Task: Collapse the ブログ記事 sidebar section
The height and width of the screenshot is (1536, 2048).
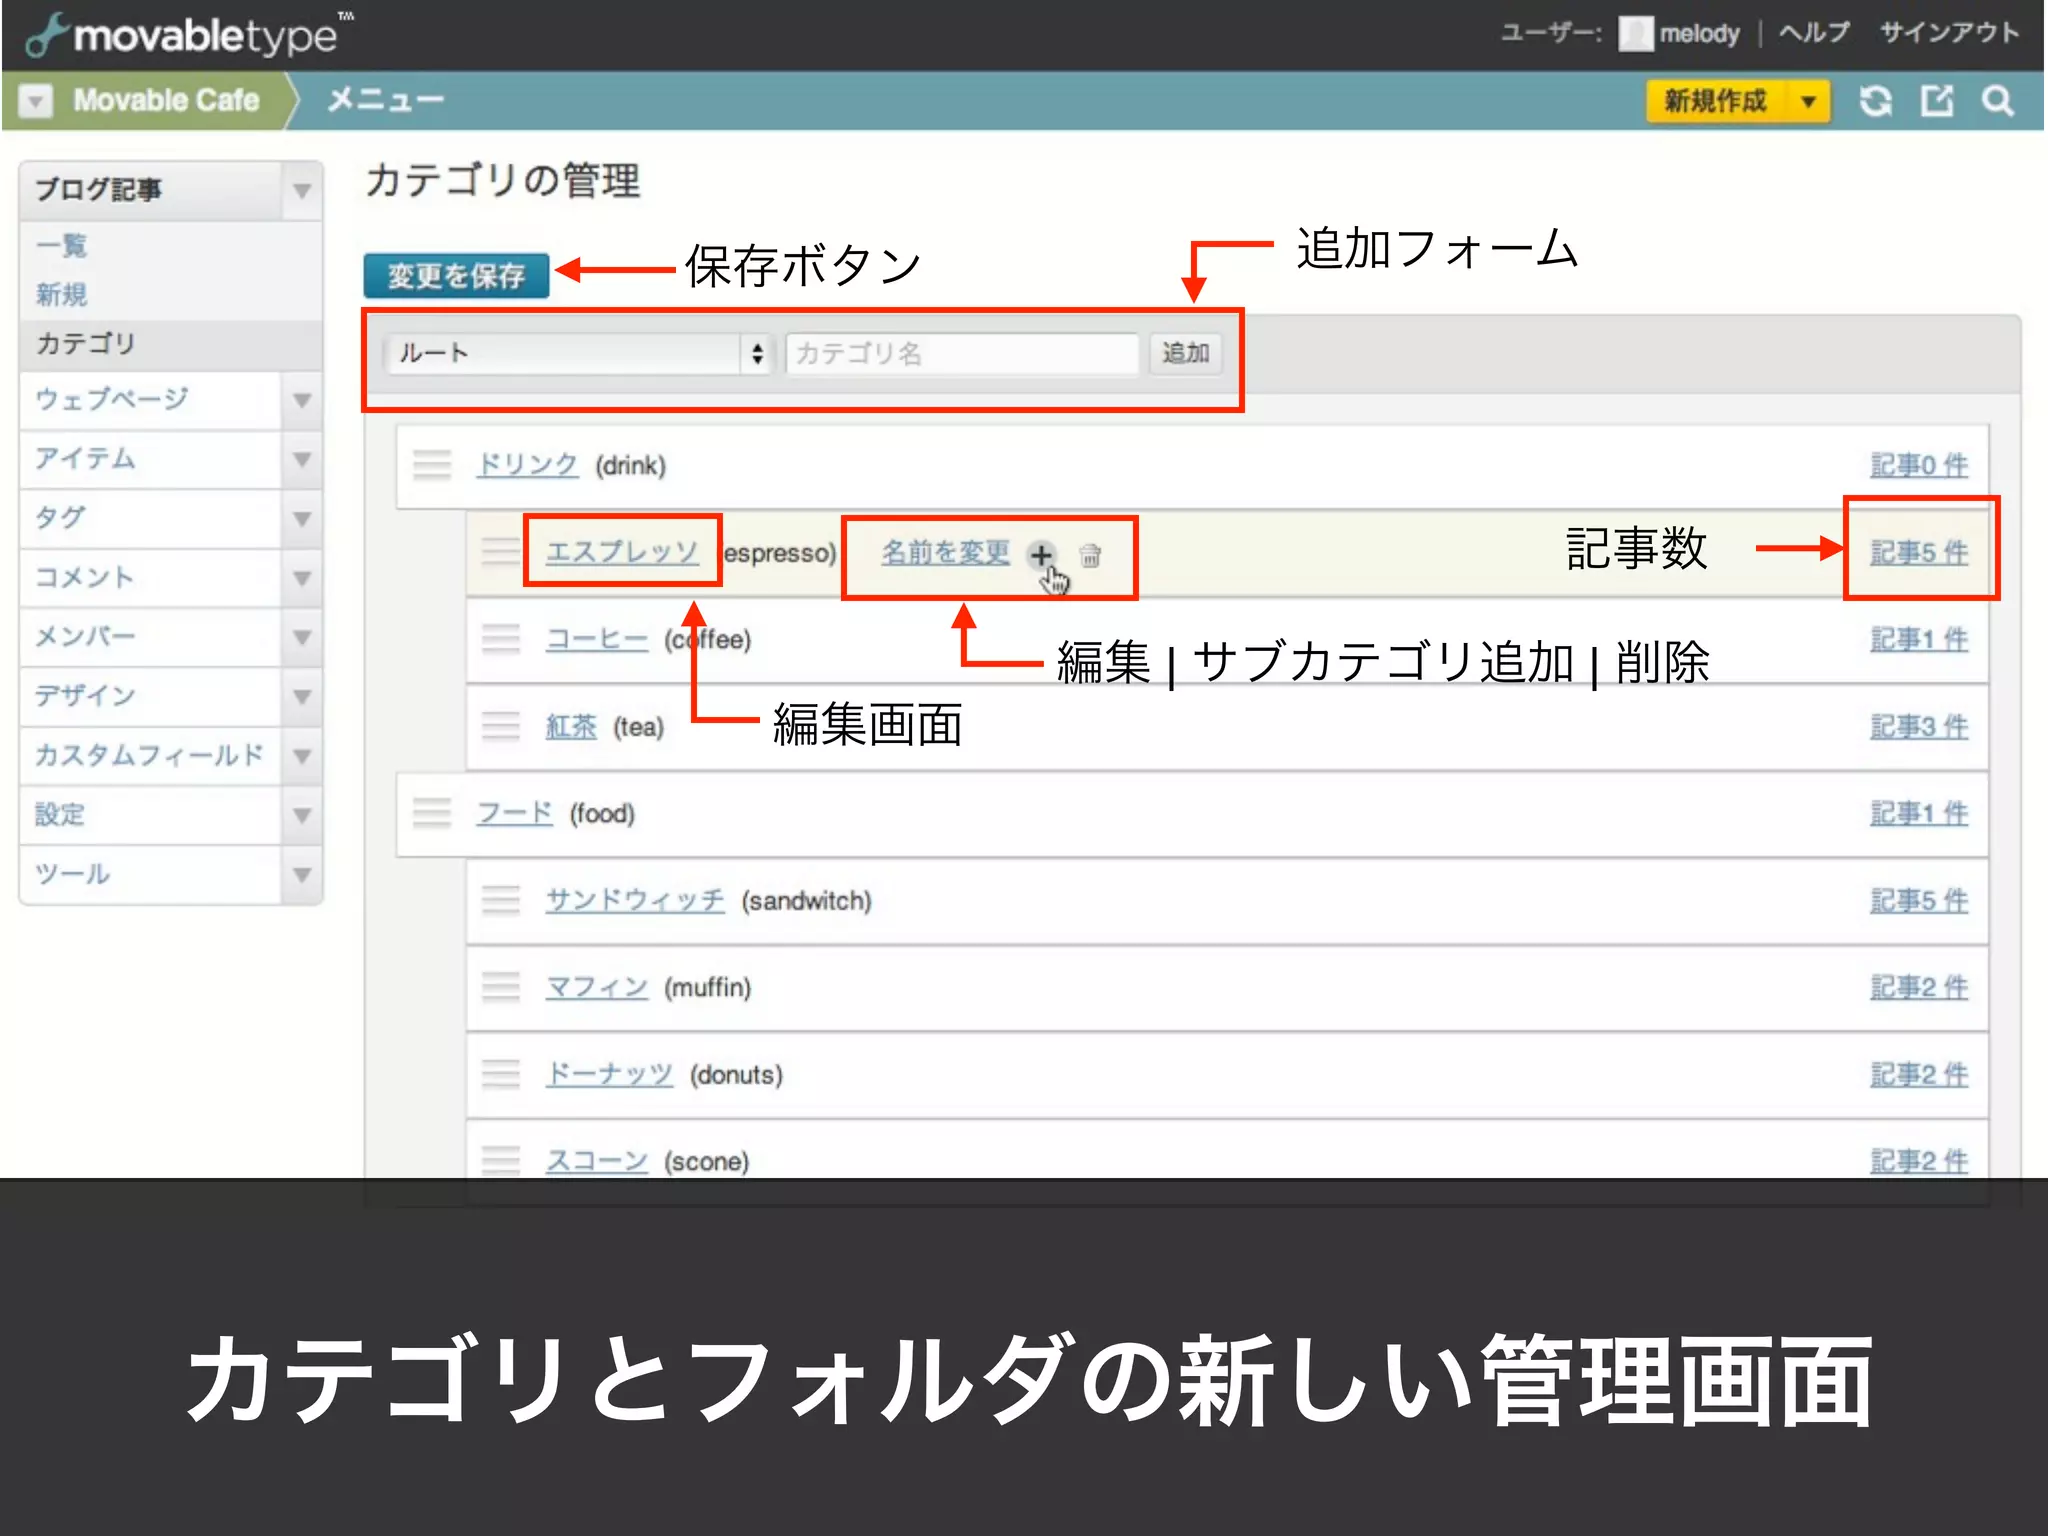Action: coord(301,190)
